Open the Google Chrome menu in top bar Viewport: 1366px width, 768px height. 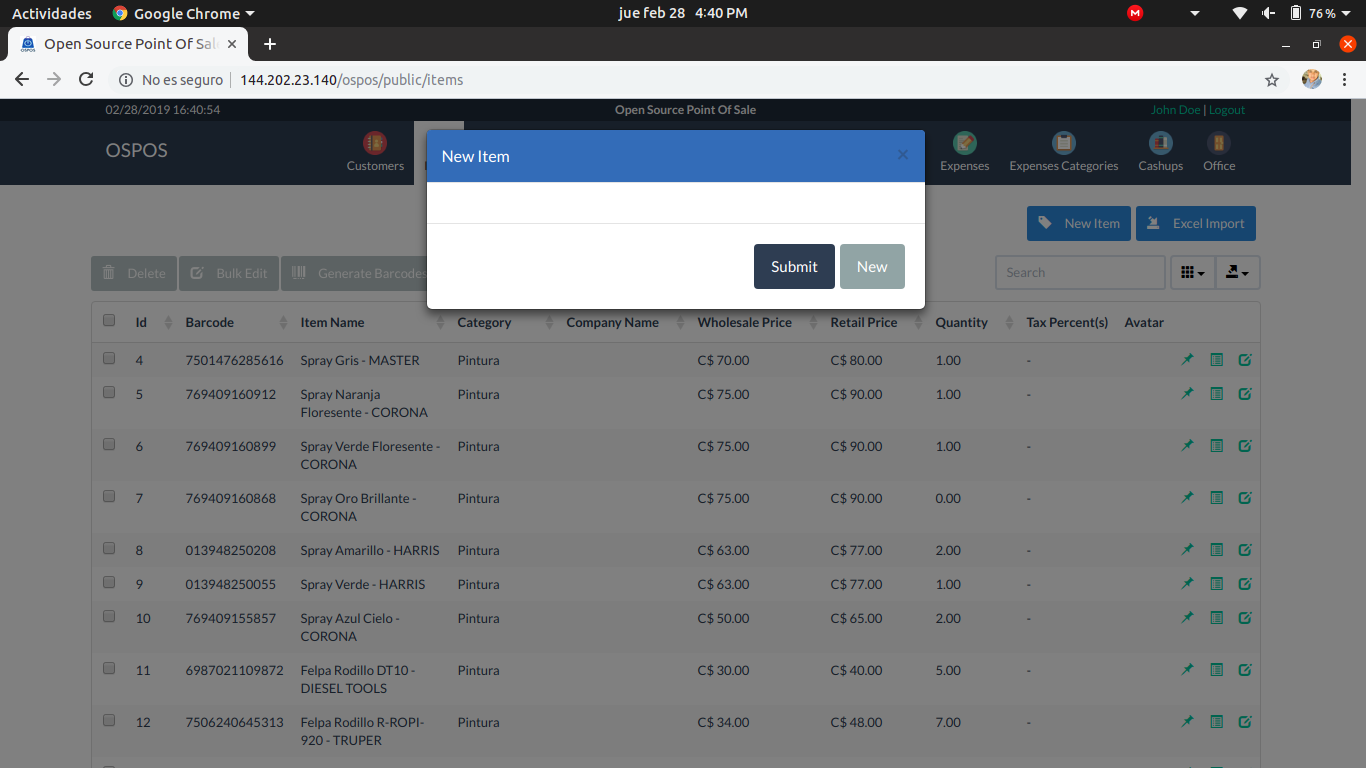tap(183, 13)
